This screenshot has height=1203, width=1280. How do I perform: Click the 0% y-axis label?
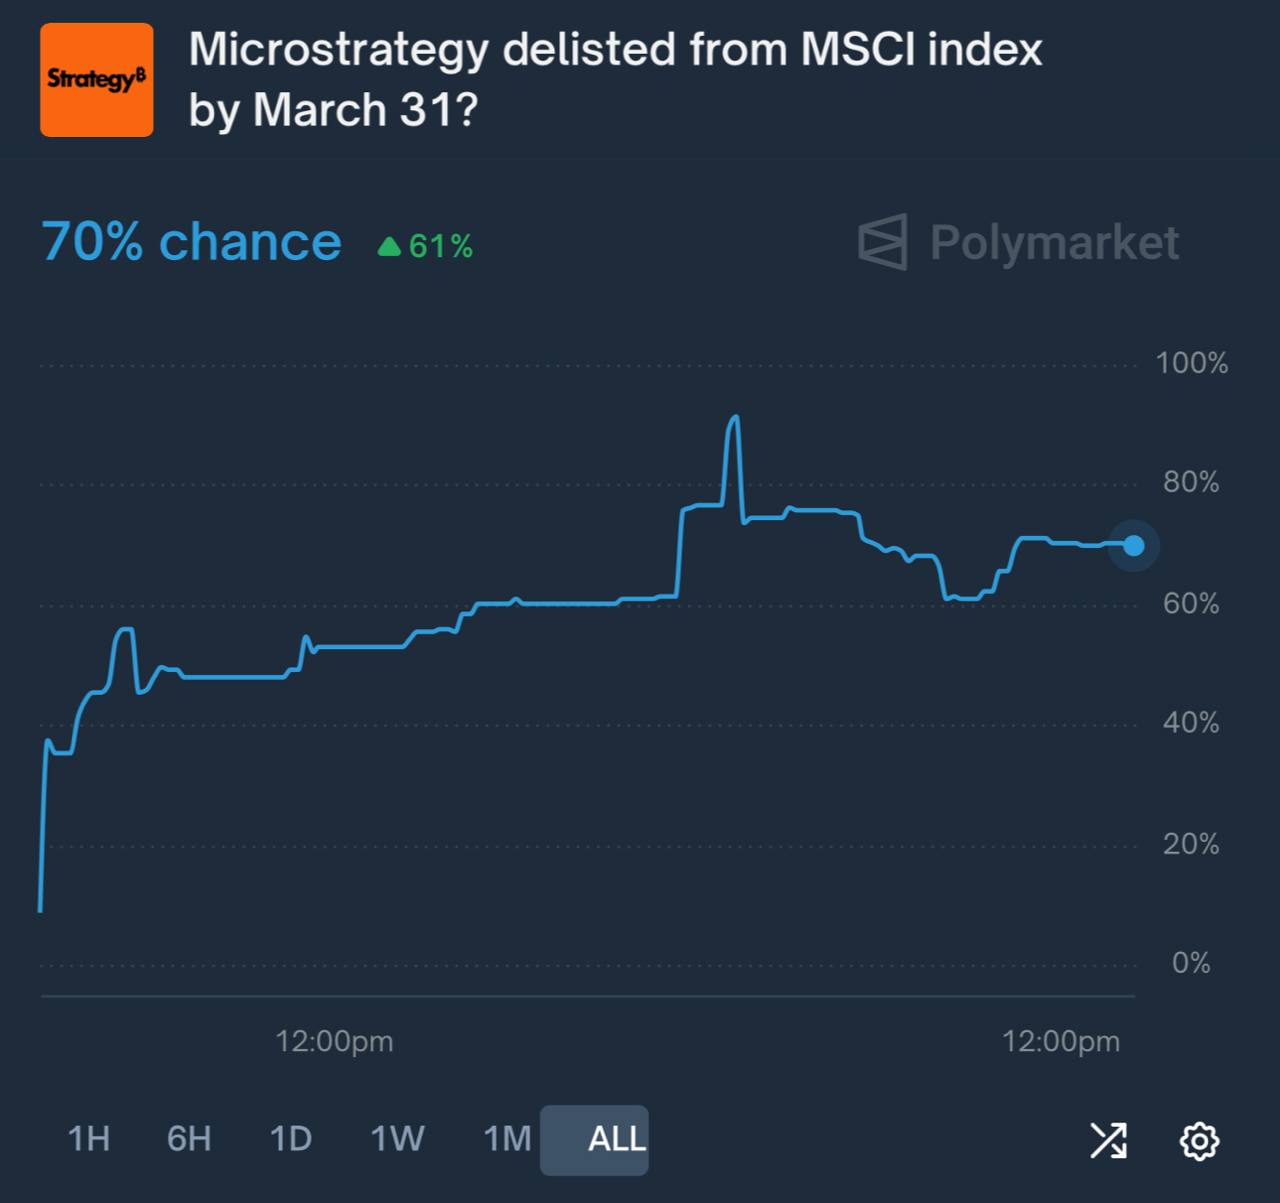coord(1191,964)
